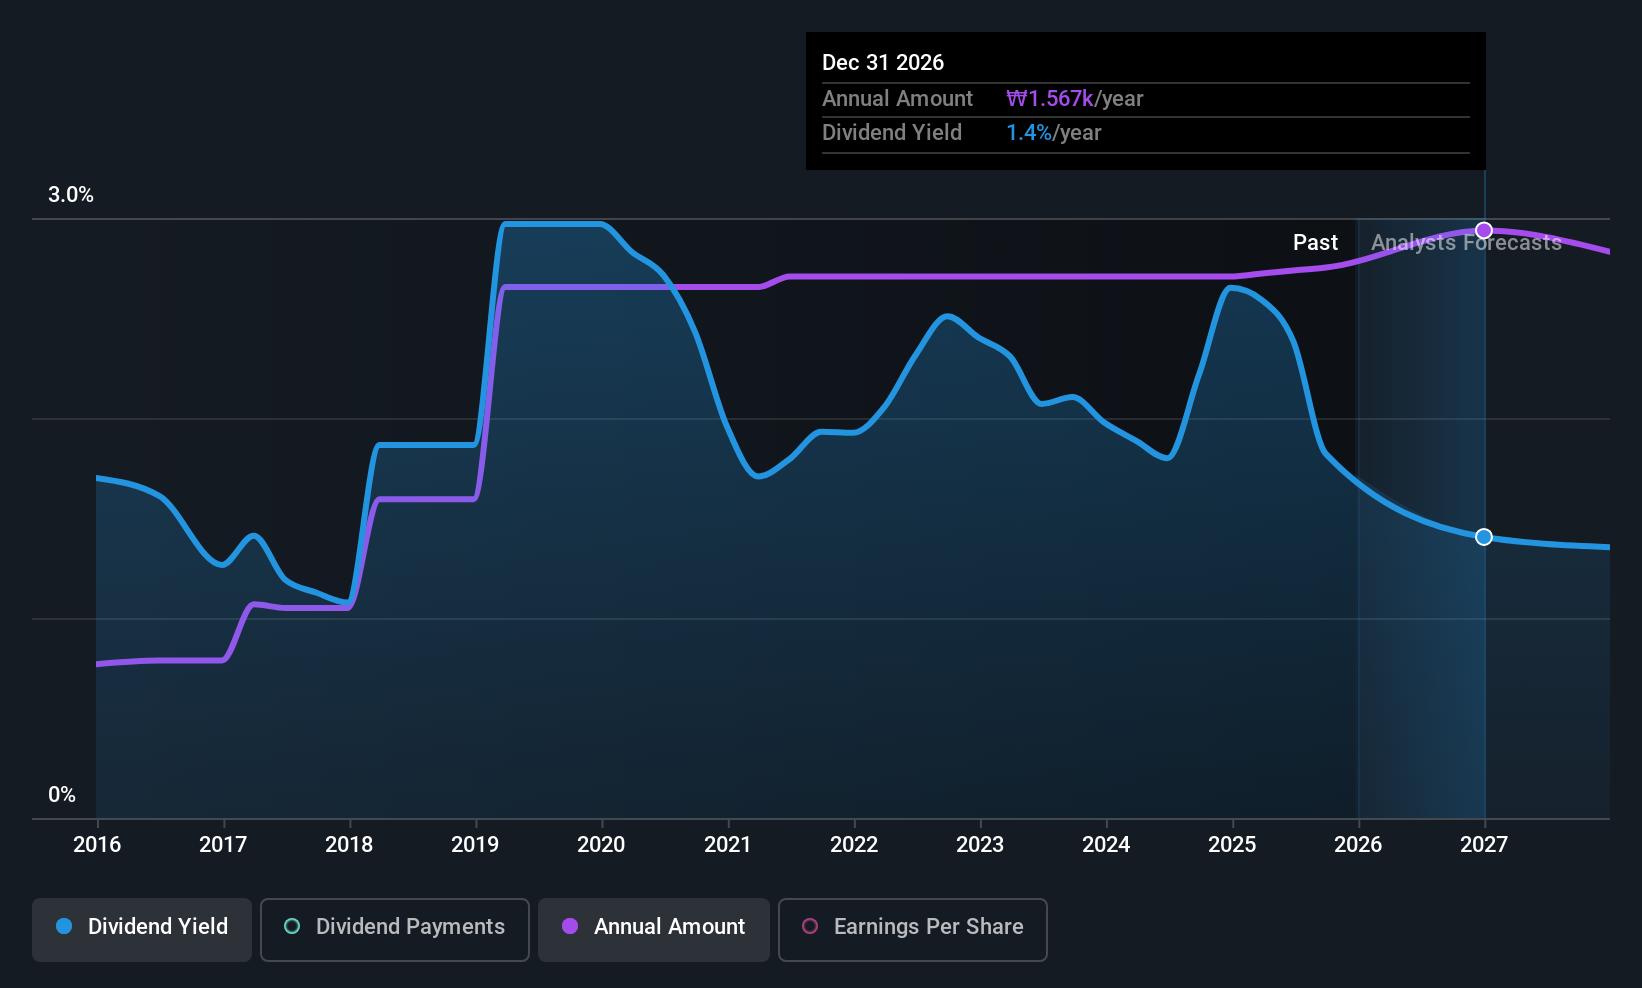Click the ₩1.567k/year annual amount value
Viewport: 1642px width, 988px height.
1074,99
